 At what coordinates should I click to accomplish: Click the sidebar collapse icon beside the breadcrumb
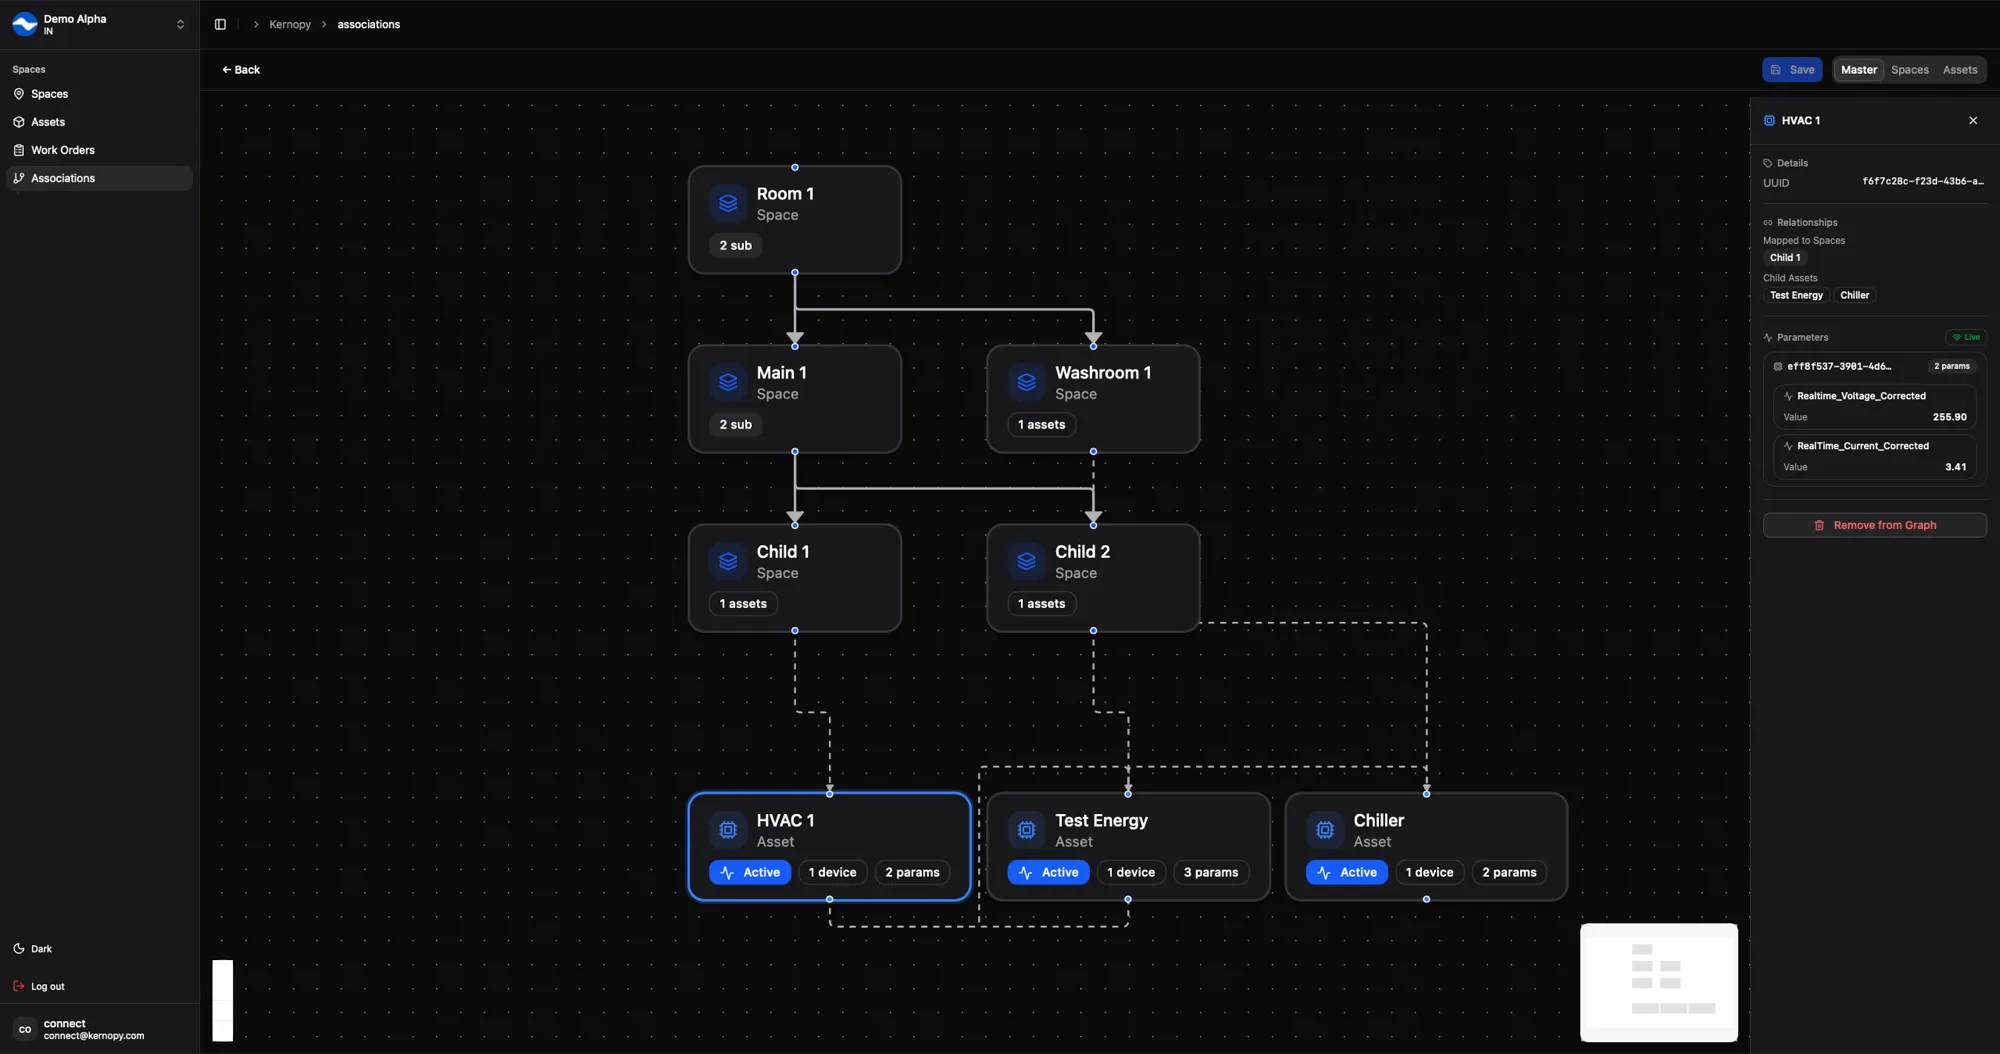[x=221, y=24]
